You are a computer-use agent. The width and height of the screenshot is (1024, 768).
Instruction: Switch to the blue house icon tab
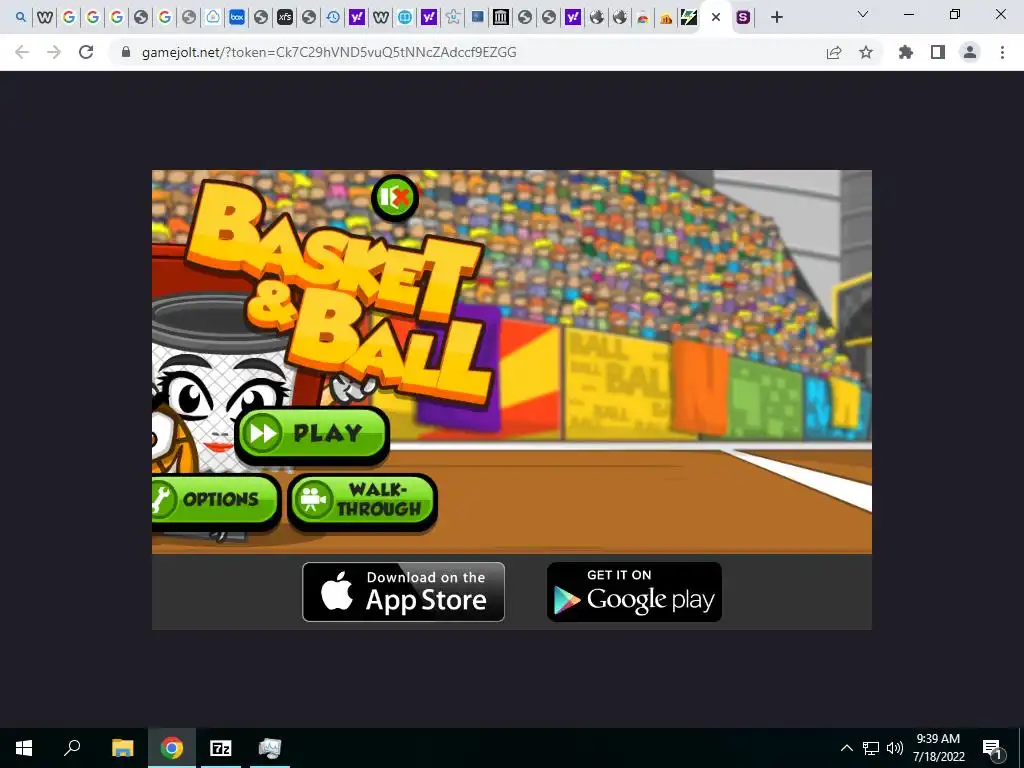[213, 18]
